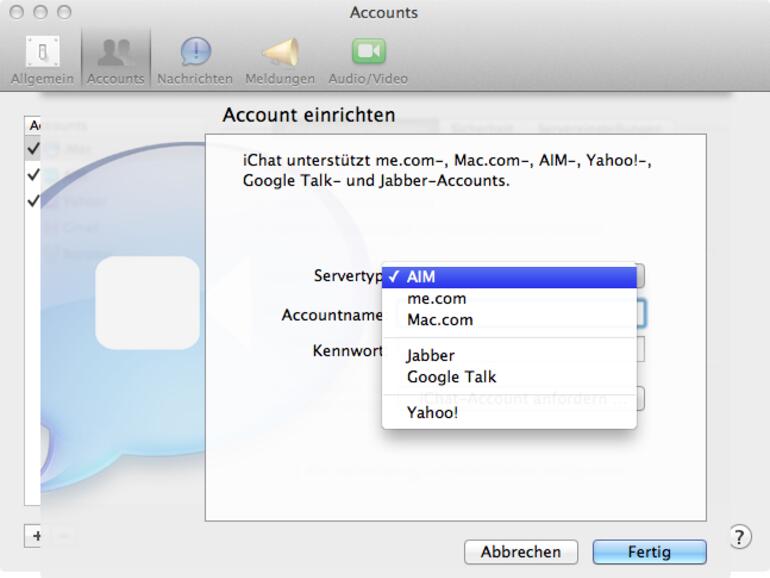Choose me.com as server type
The height and width of the screenshot is (578, 770).
tap(509, 299)
